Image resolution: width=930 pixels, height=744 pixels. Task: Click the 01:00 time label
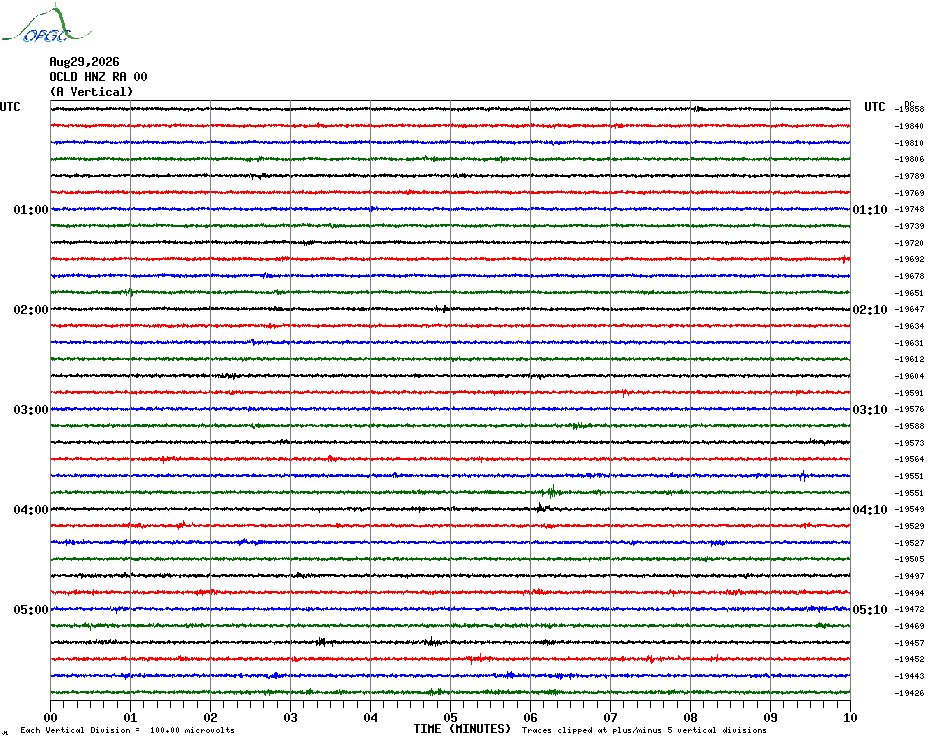click(31, 209)
